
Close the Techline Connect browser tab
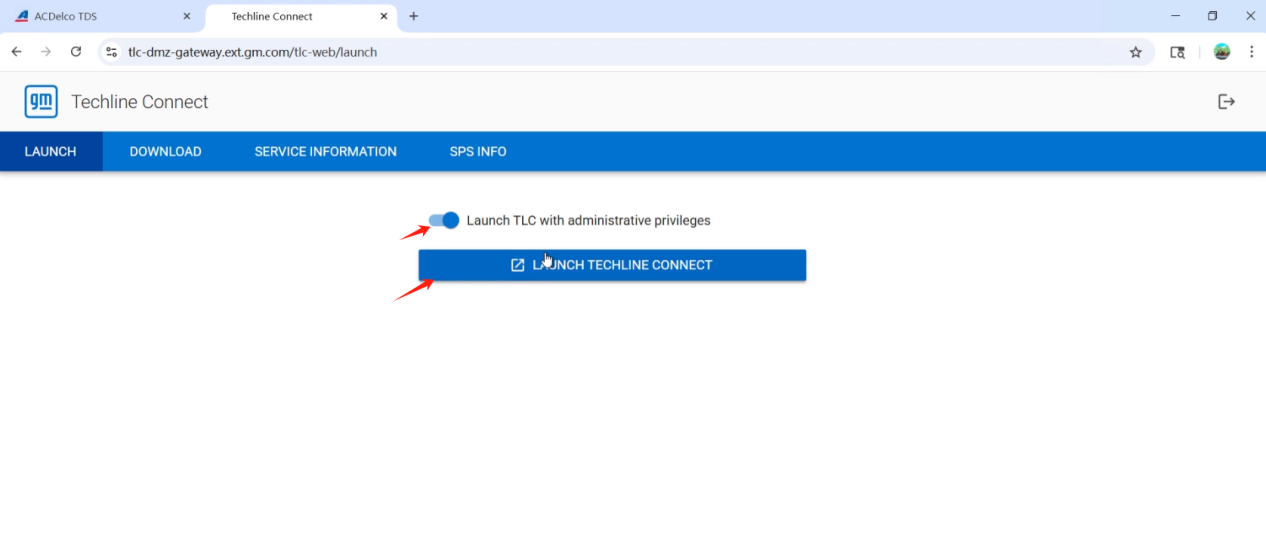point(383,16)
